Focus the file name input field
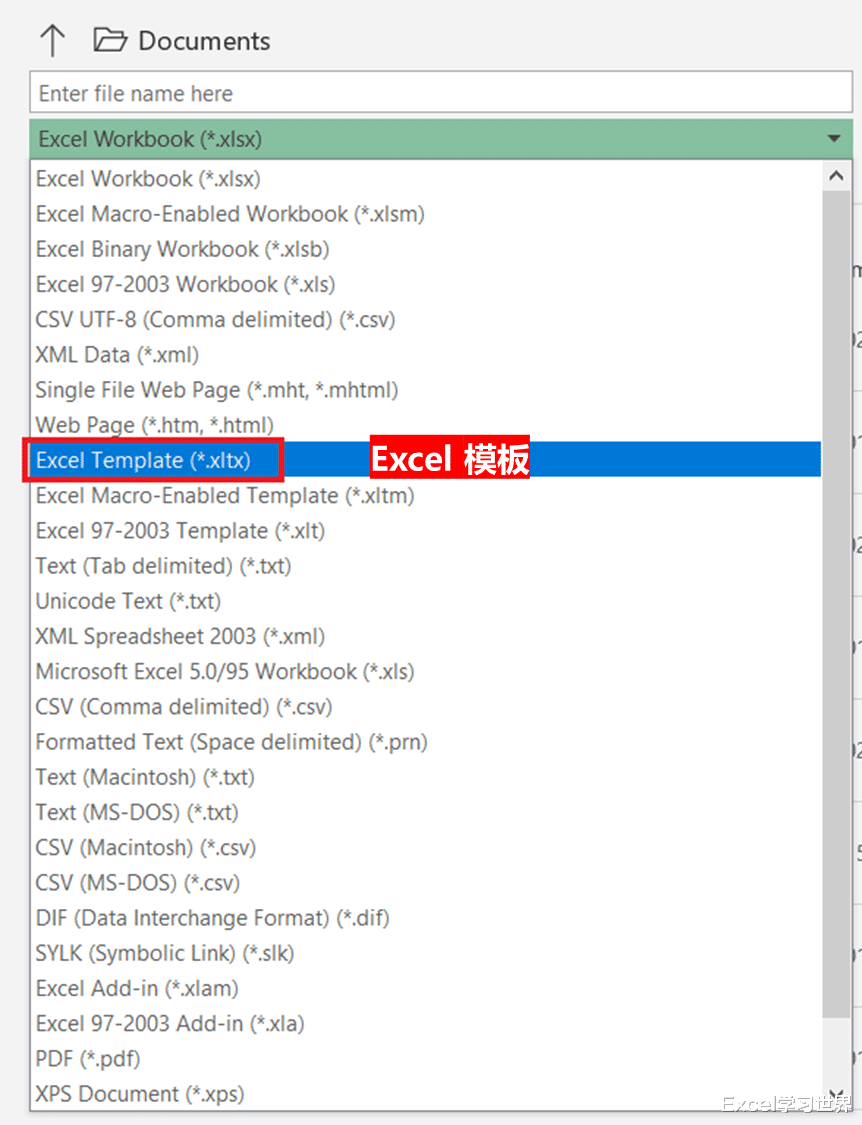 (441, 93)
